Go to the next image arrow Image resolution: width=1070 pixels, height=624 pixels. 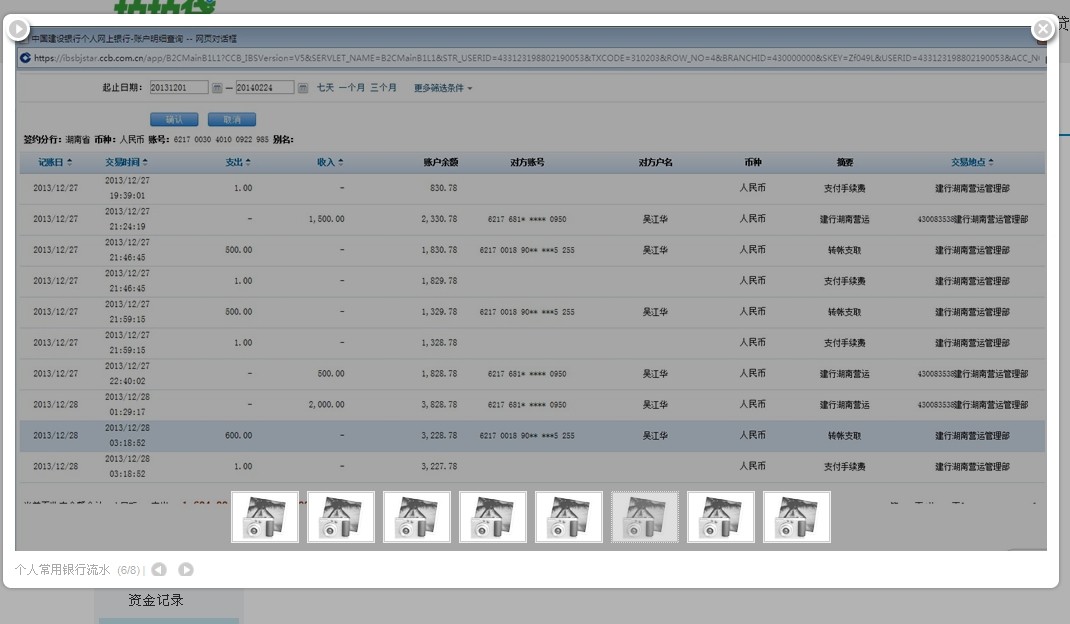tap(186, 570)
